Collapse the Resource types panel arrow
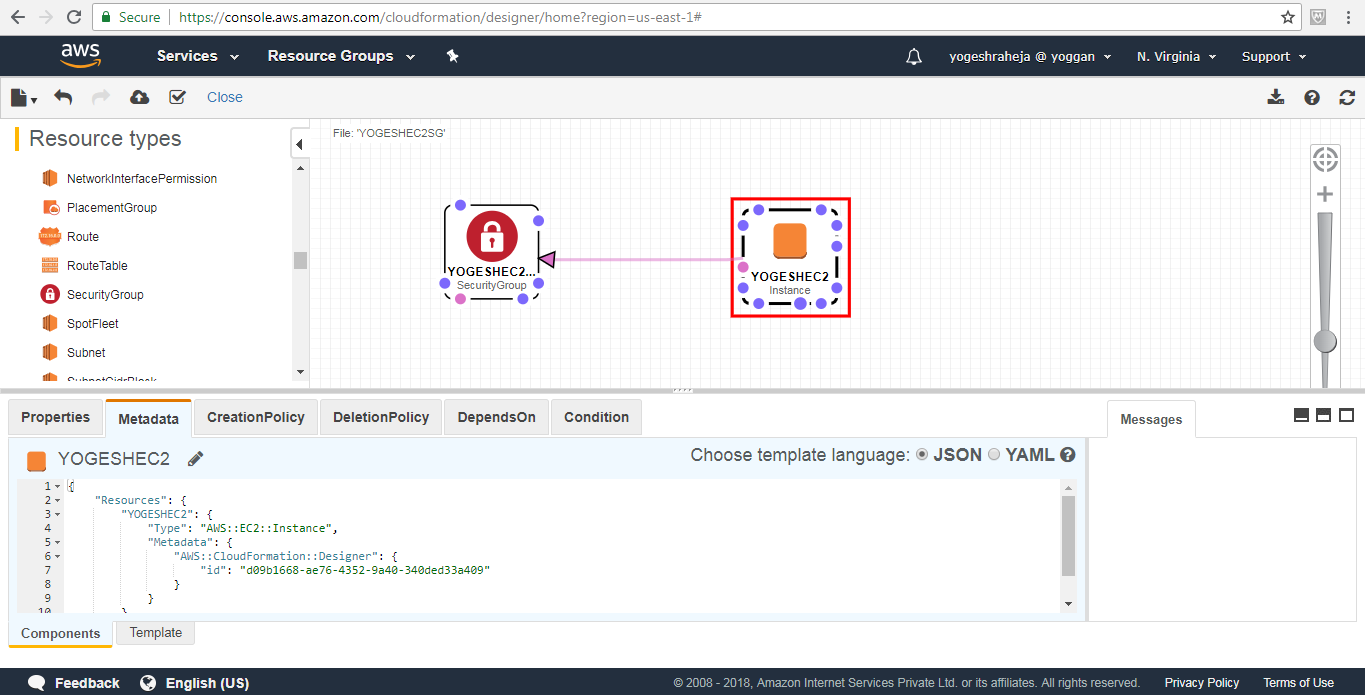Screen dimensions: 1365x695 click(299, 144)
